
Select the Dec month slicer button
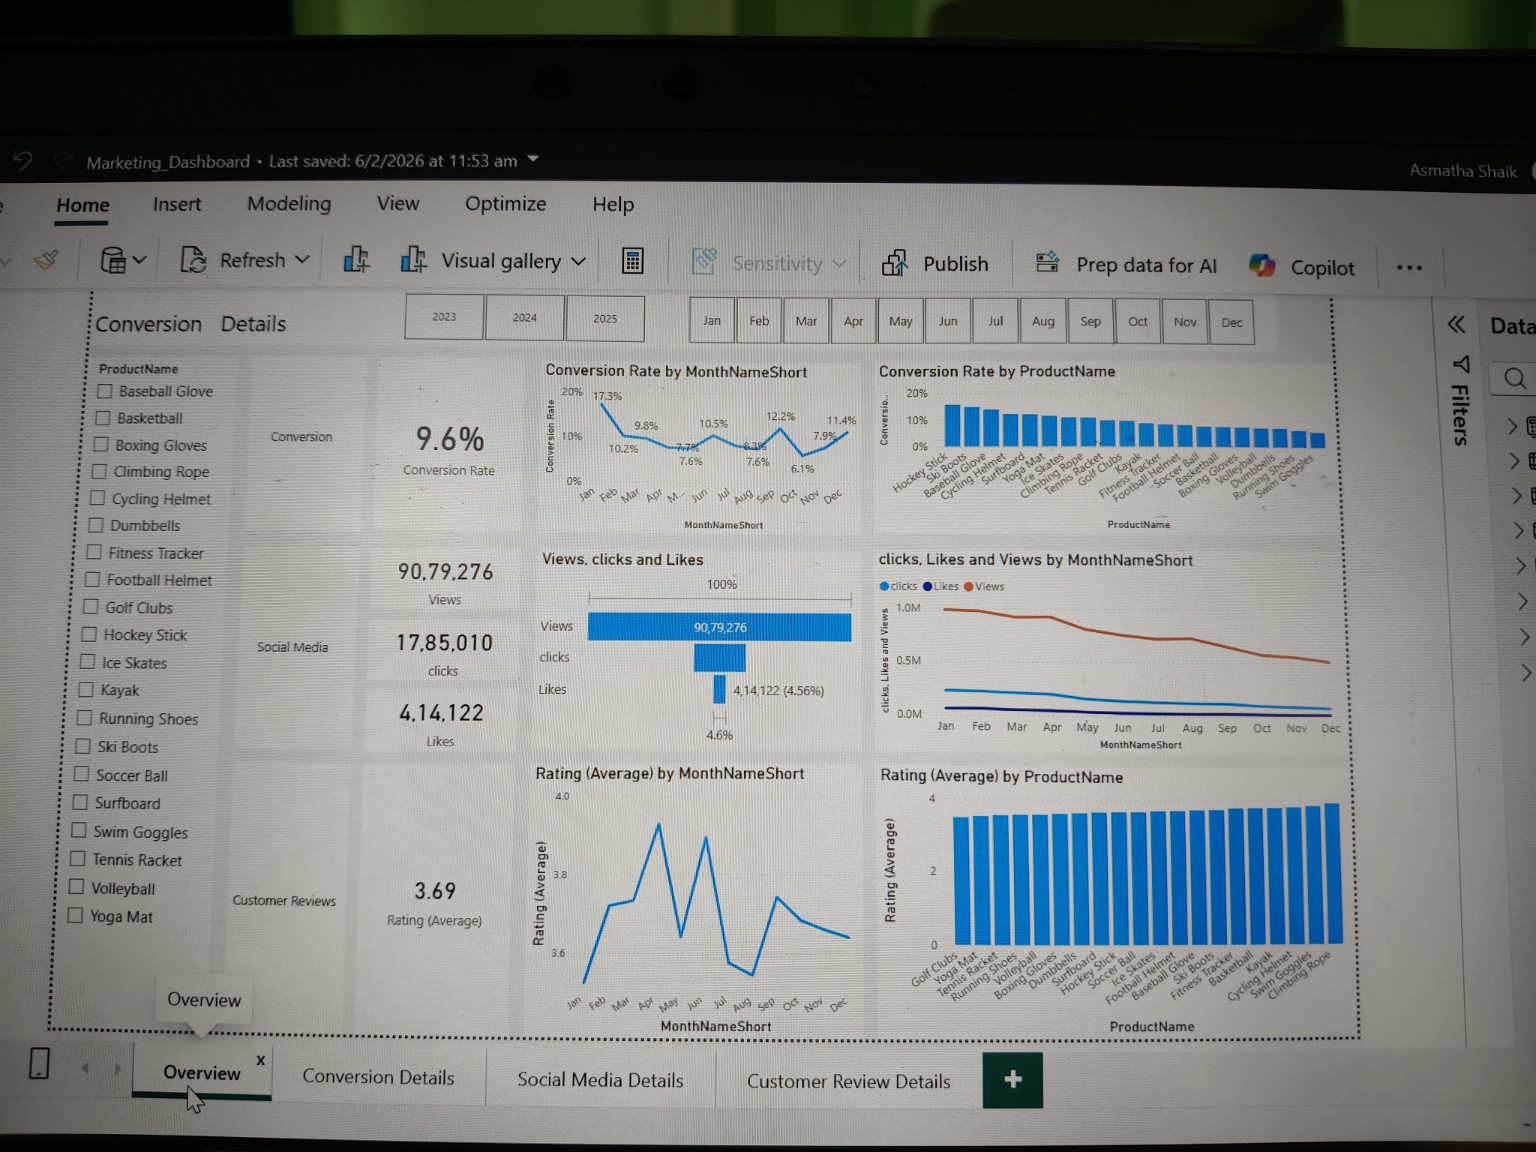[1232, 323]
